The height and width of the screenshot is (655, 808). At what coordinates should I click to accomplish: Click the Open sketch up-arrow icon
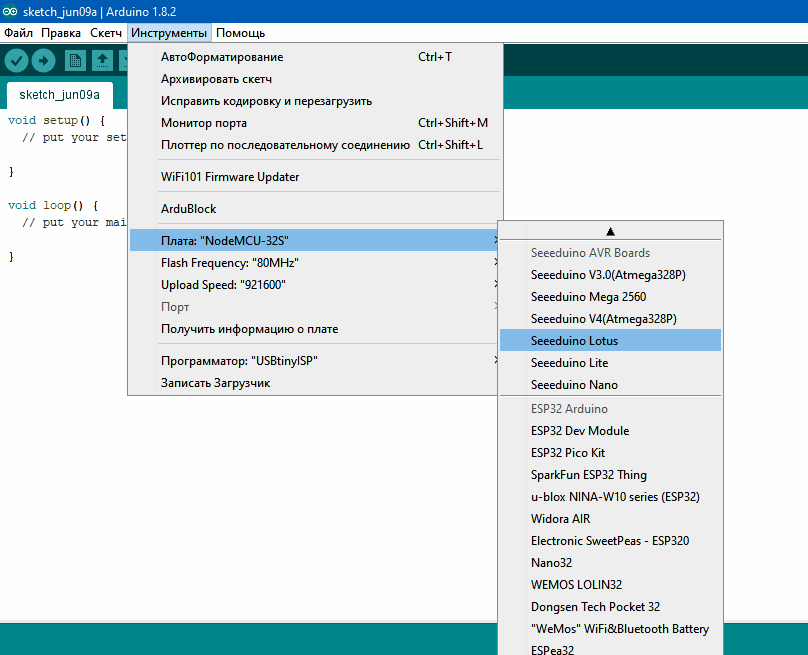click(102, 61)
